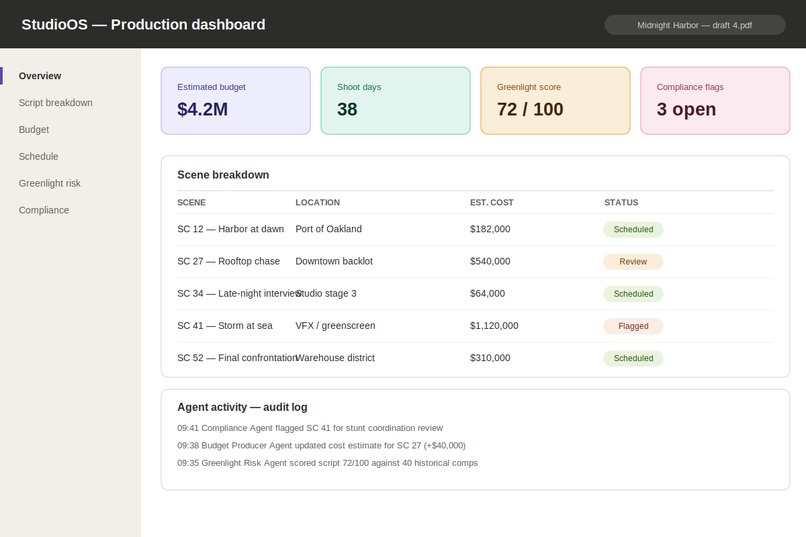Open Greenlight risk in sidebar
The image size is (806, 537).
tap(49, 183)
